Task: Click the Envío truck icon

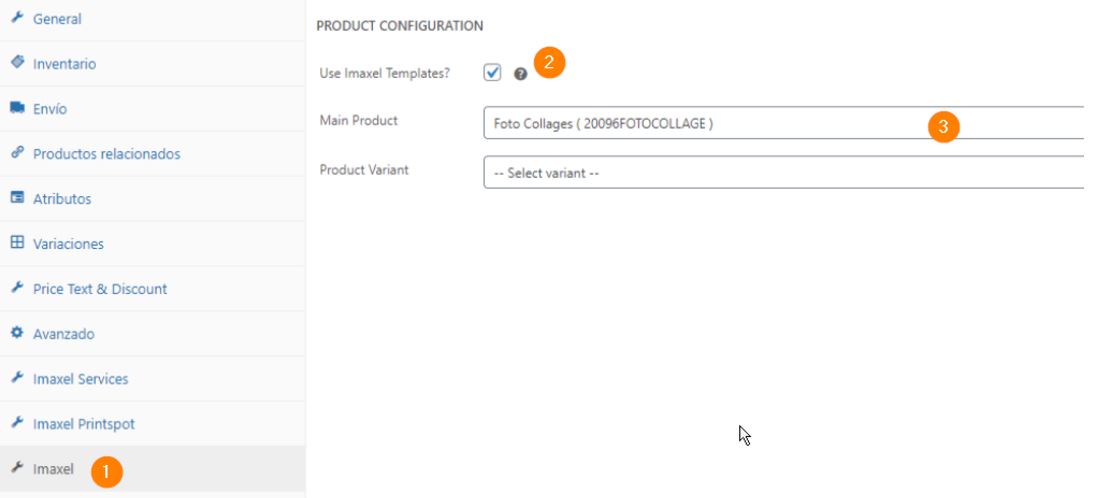Action: click(x=17, y=108)
